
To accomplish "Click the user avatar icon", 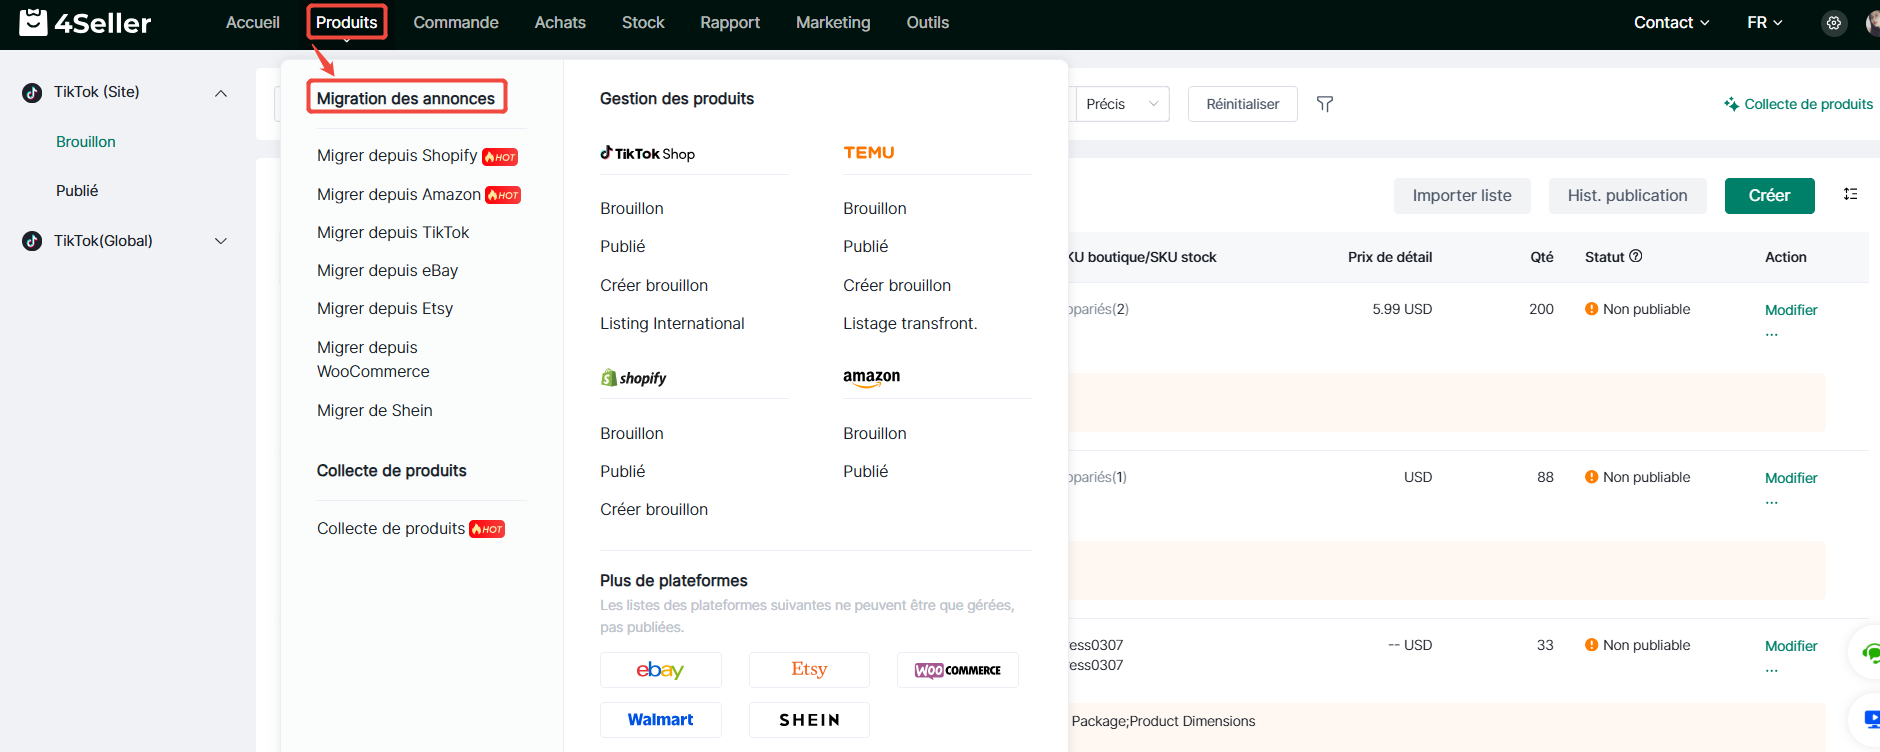I will 1872,23.
